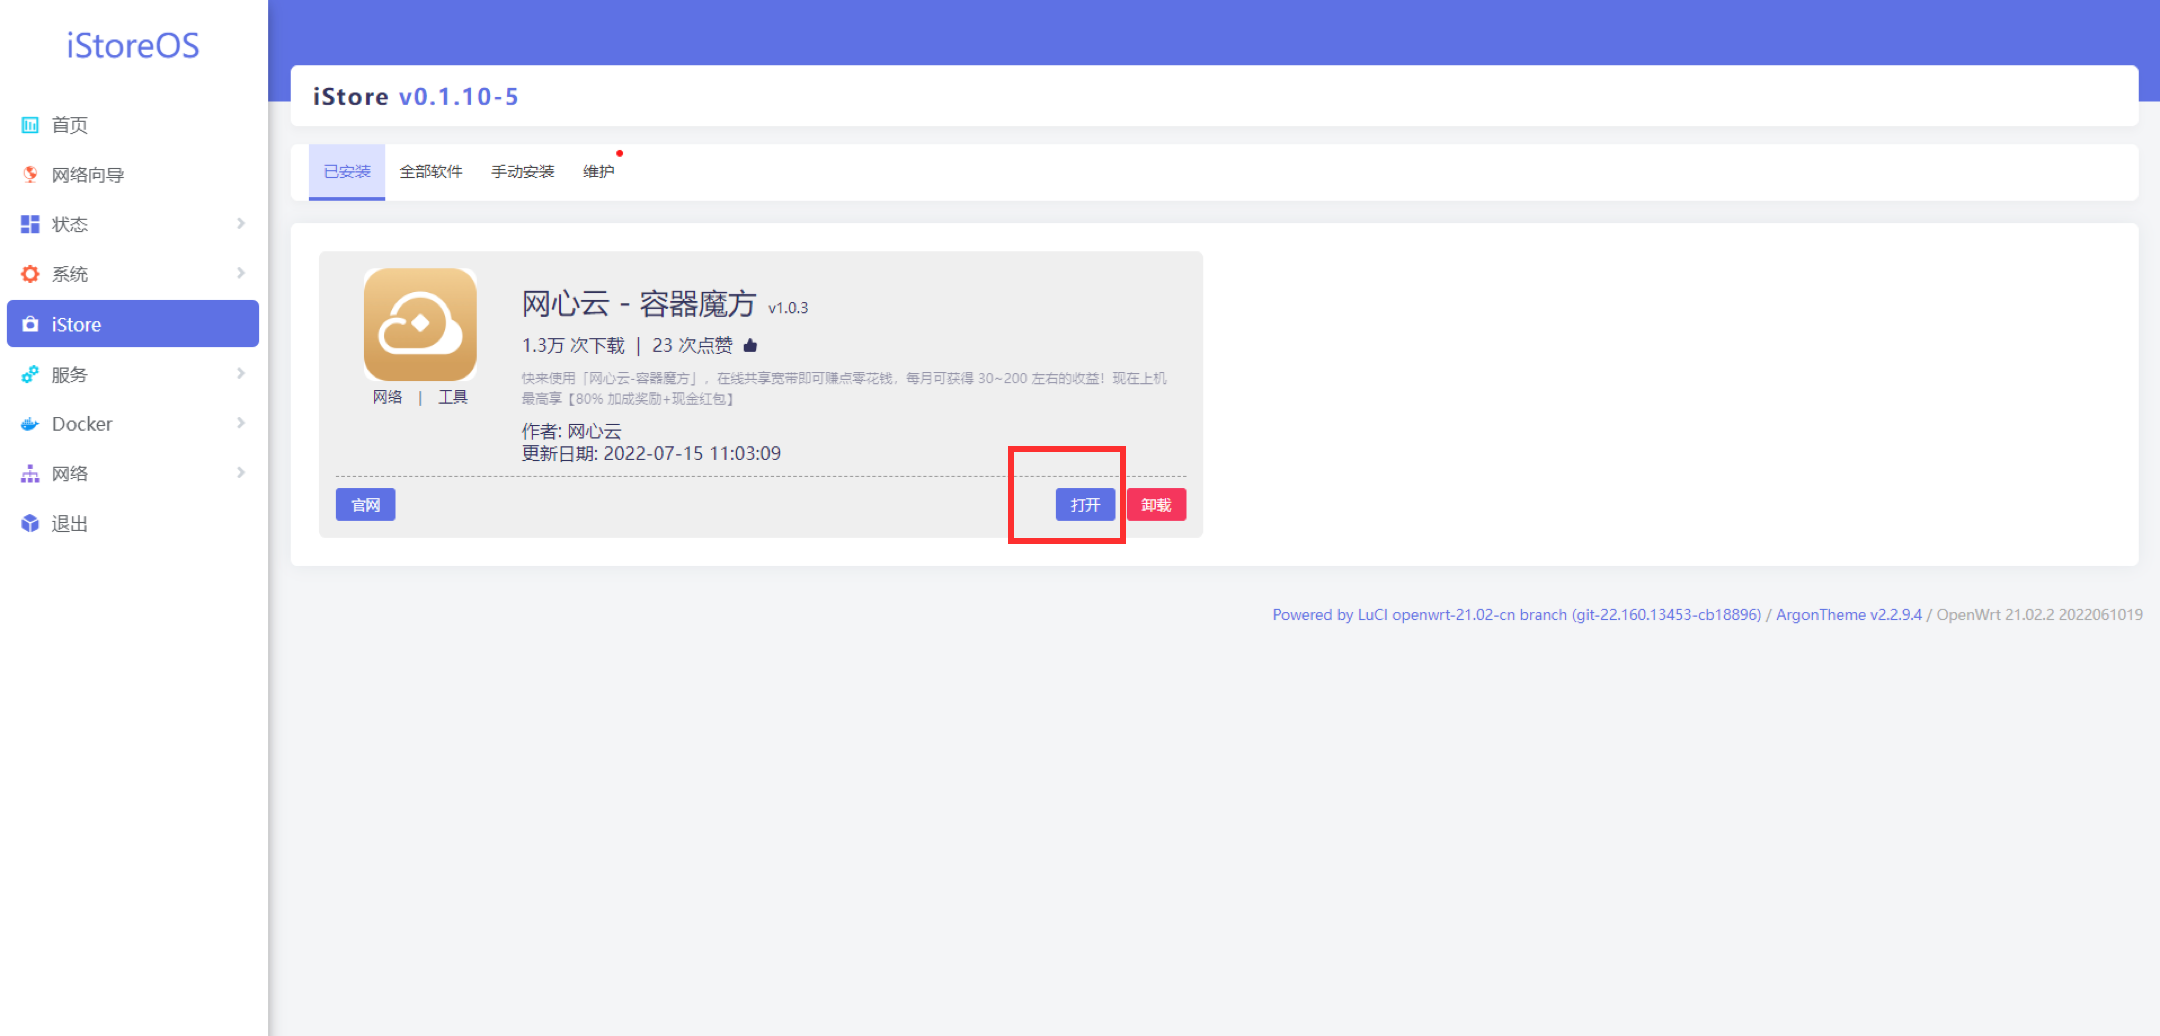
Task: Click the network topology icon
Action: point(30,474)
